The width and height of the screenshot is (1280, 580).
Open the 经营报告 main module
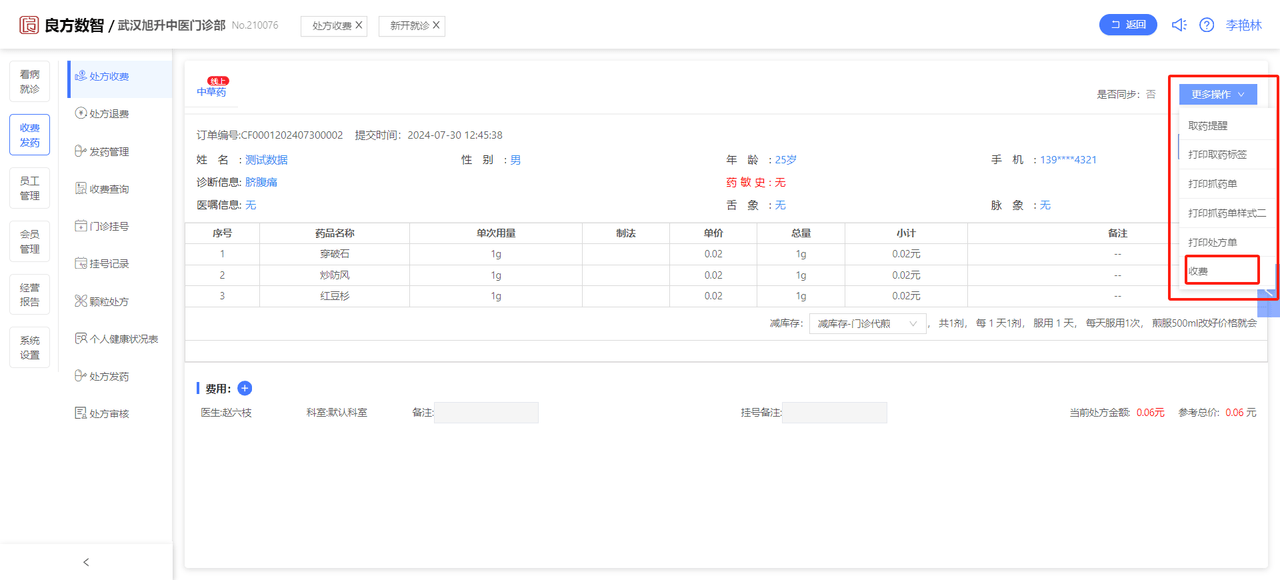30,294
